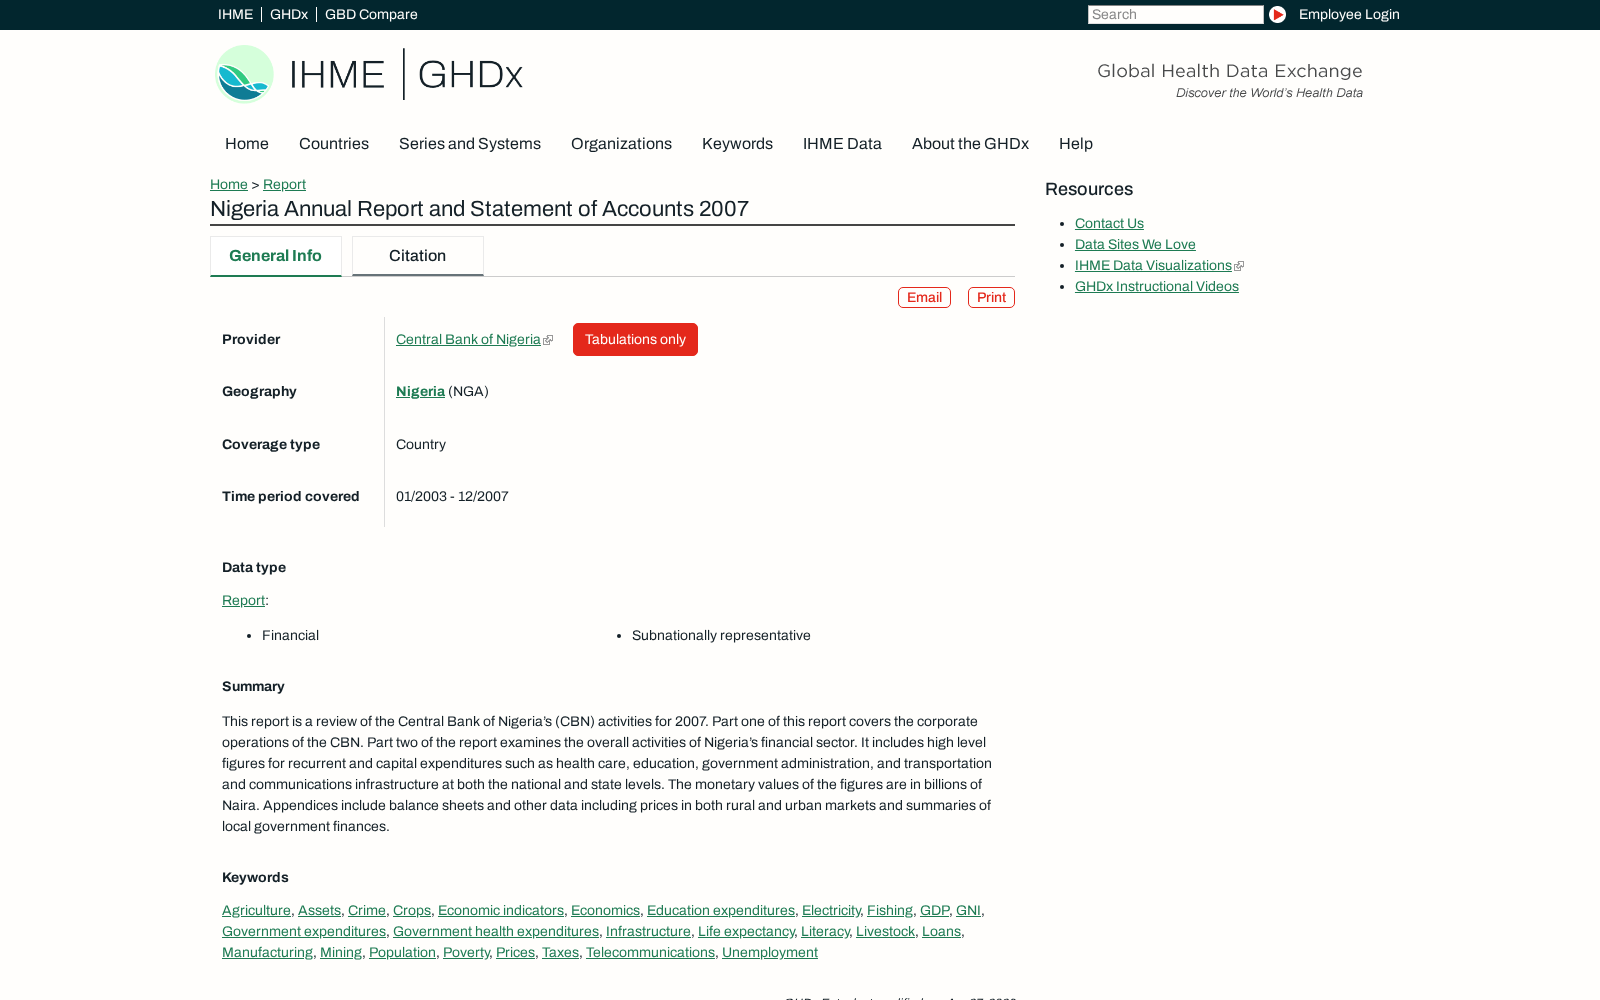
Task: Open GHDx Instructional Videos link
Action: click(1157, 287)
